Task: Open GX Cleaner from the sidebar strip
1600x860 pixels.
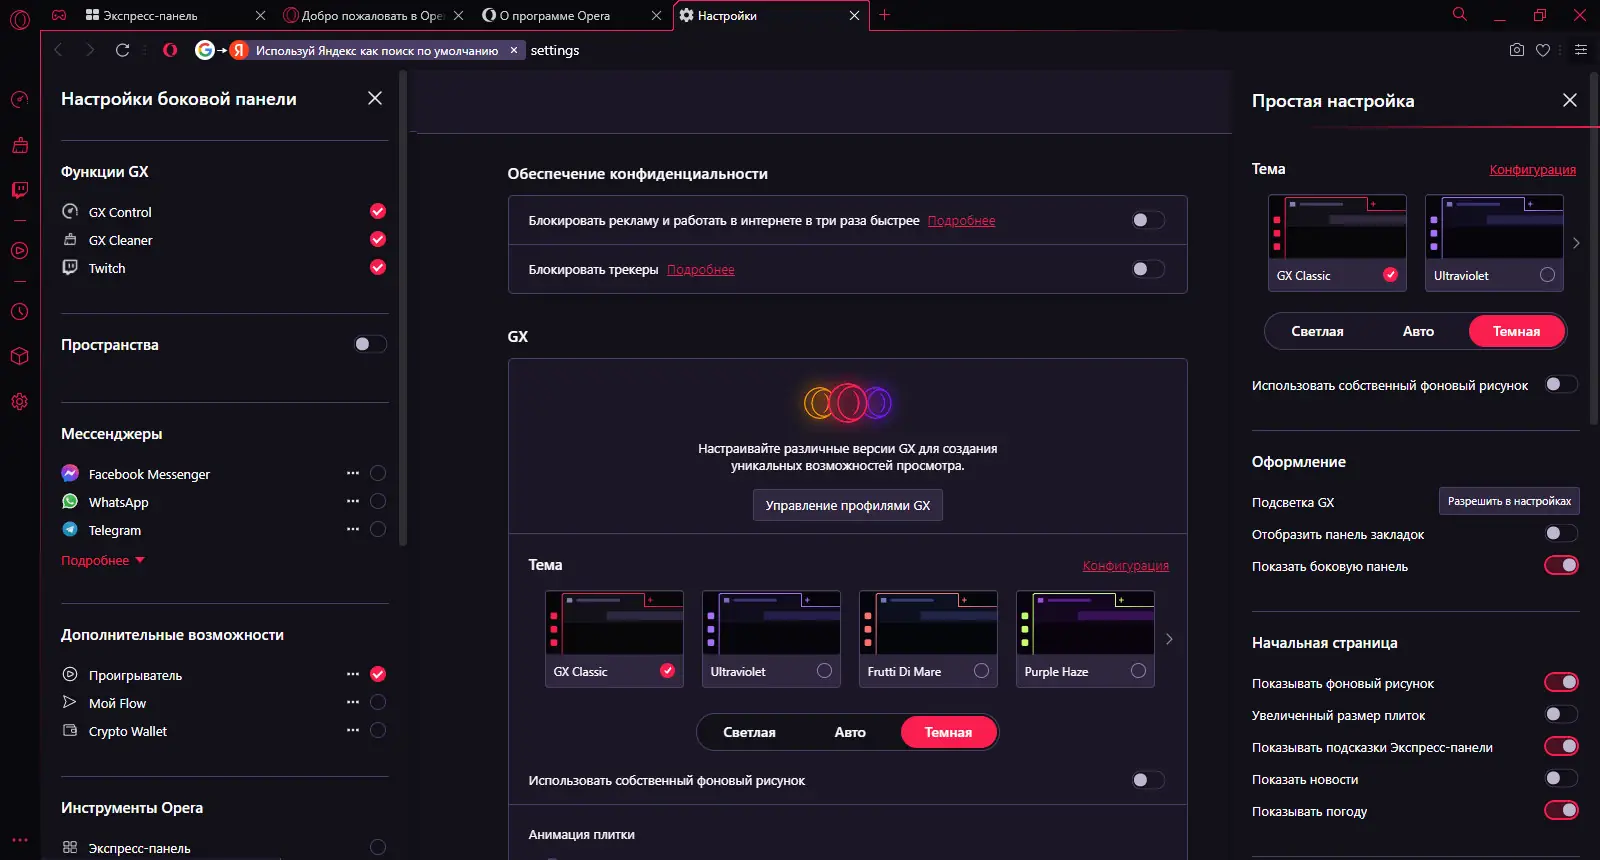Action: click(19, 145)
